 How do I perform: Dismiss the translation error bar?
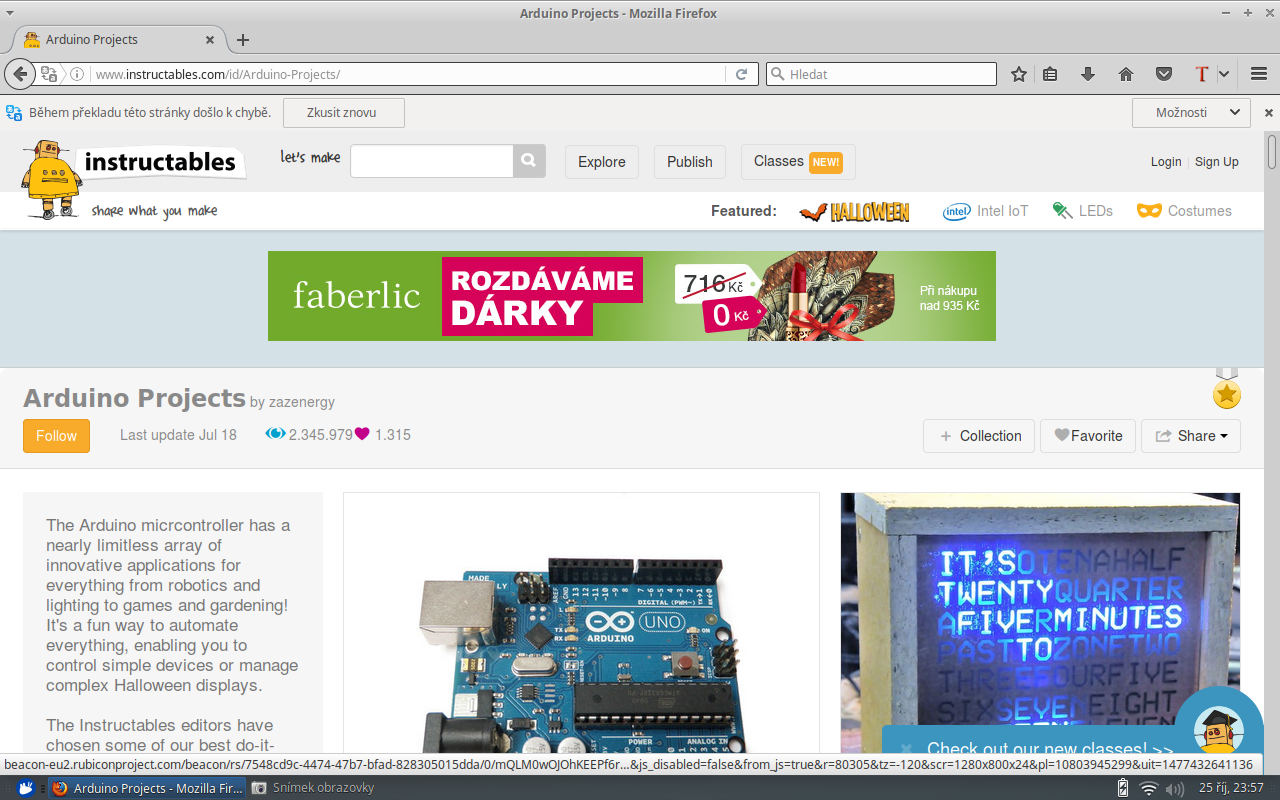coord(1268,113)
